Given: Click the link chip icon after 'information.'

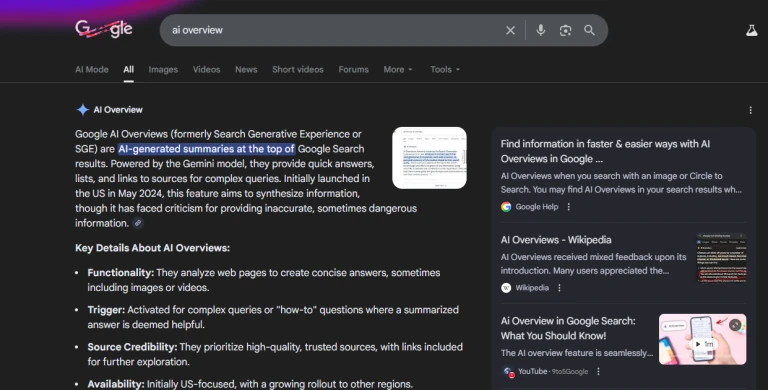Looking at the screenshot, I should [138, 223].
